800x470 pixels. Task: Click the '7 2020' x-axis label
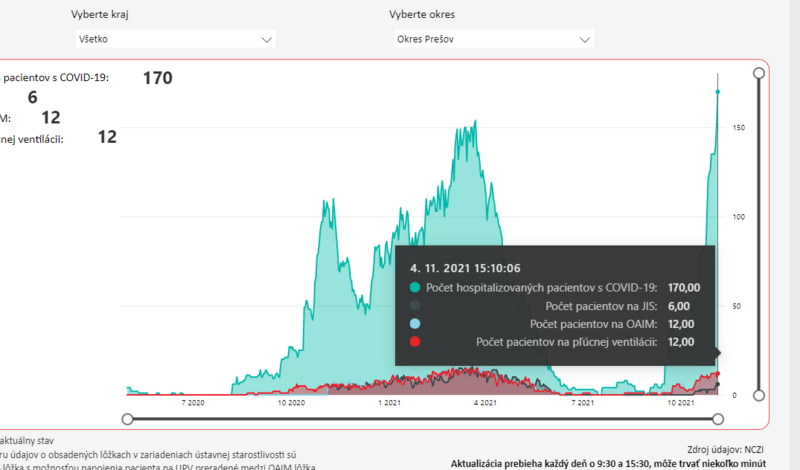(193, 403)
